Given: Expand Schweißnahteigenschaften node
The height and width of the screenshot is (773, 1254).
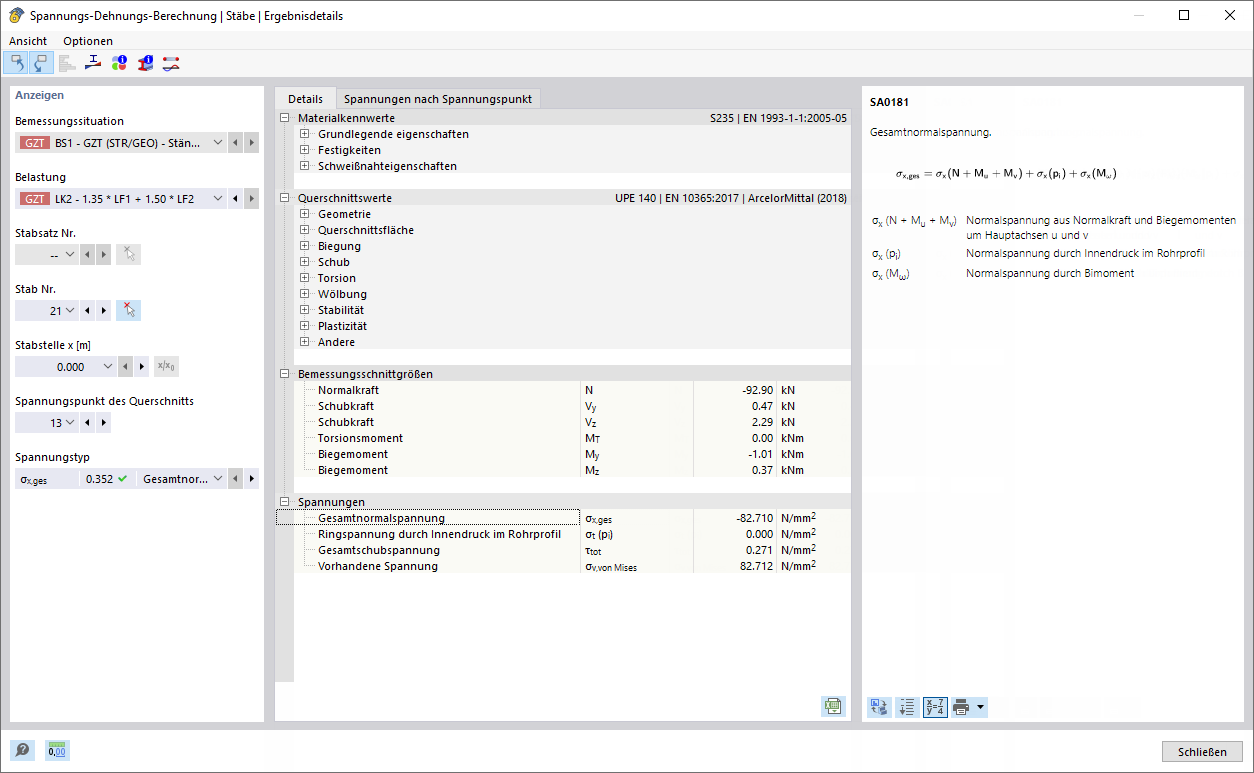Looking at the screenshot, I should click(304, 166).
